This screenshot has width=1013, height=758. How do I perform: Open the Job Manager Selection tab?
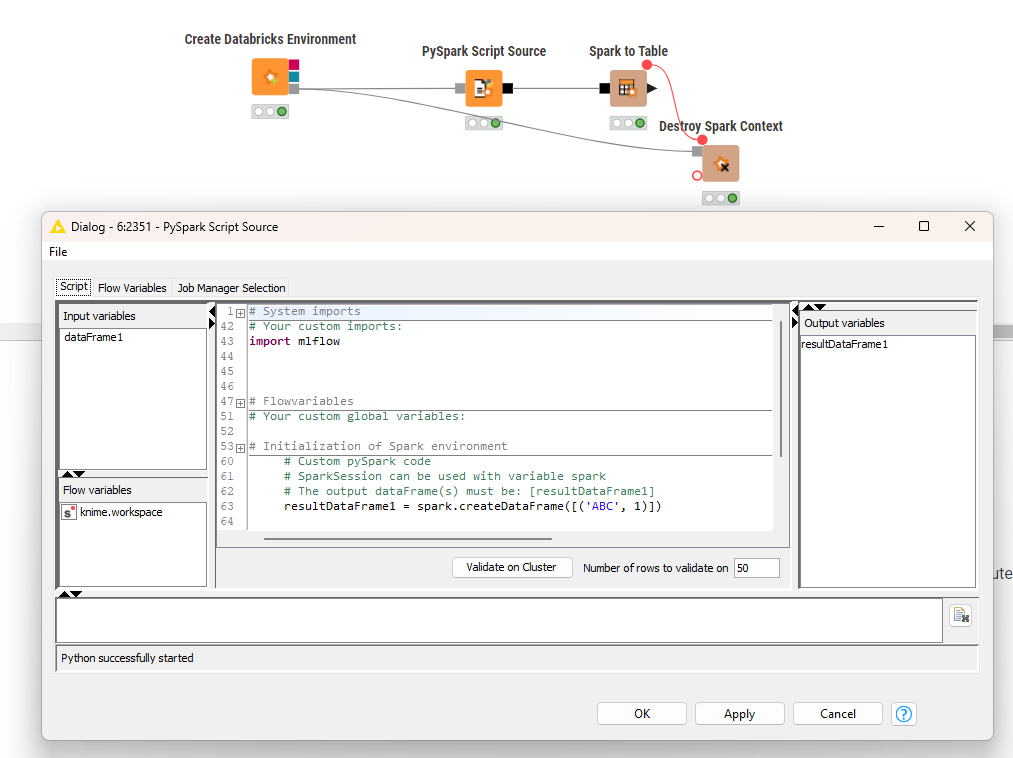click(x=231, y=288)
